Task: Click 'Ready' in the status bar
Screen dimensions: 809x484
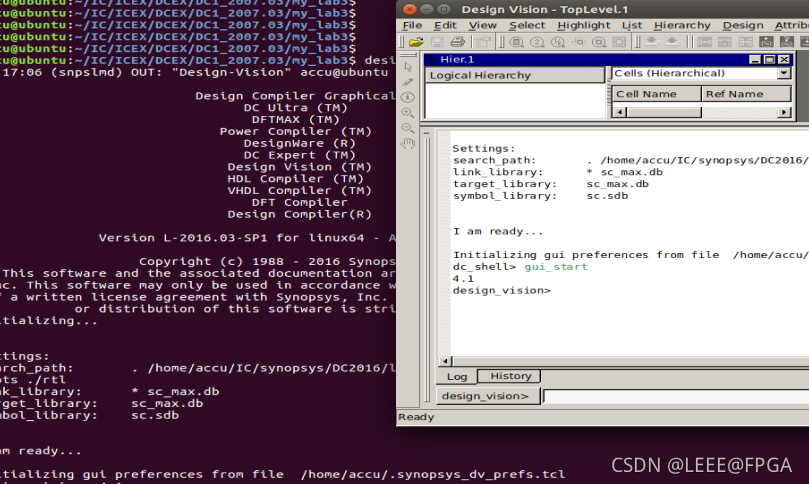Action: coord(416,417)
